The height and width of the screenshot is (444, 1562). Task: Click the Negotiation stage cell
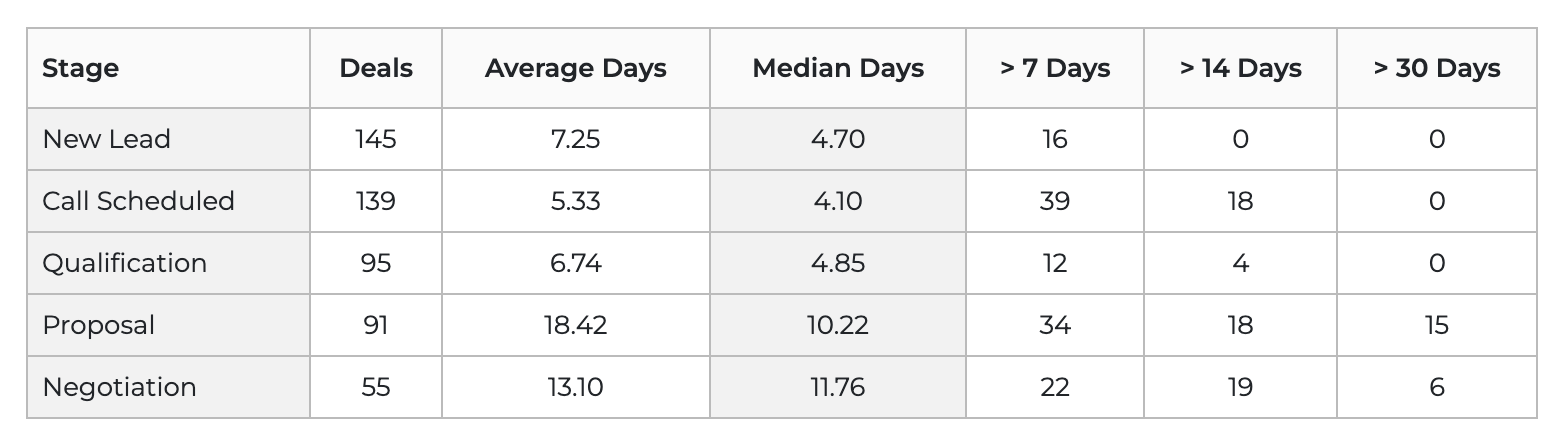tap(119, 387)
